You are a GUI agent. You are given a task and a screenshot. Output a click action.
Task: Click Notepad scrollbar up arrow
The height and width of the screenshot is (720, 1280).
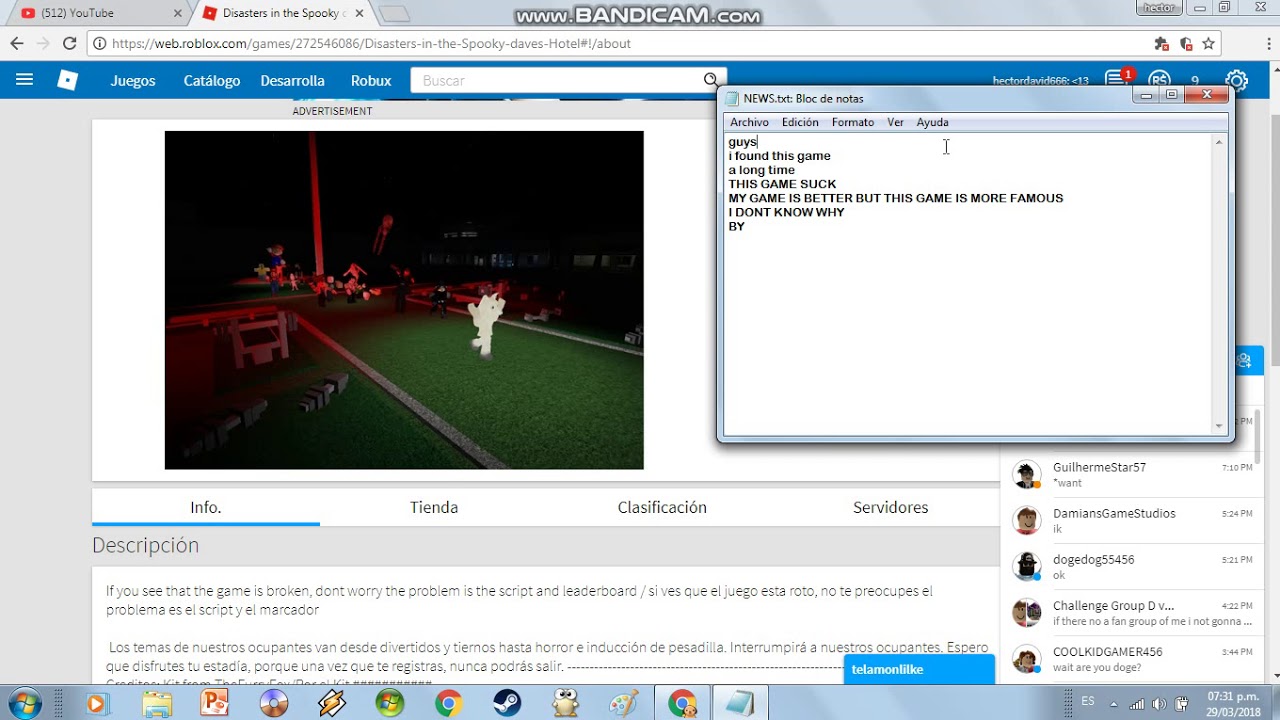(x=1219, y=142)
